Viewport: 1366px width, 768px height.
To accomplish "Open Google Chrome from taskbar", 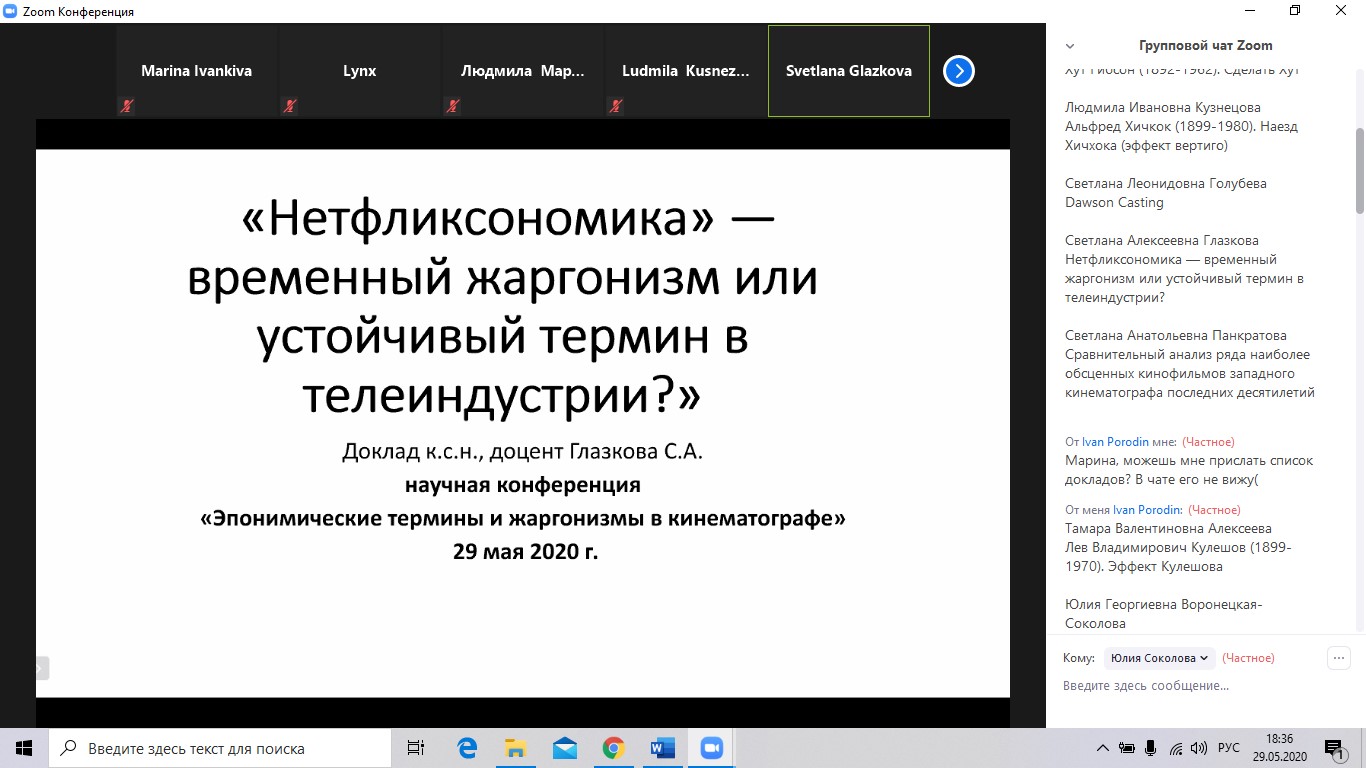I will (614, 748).
